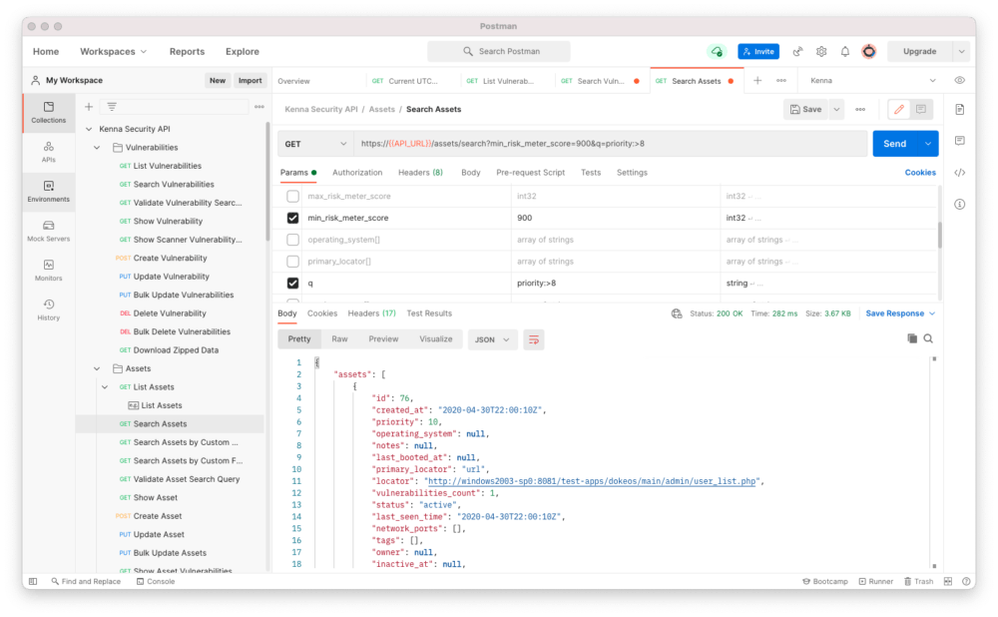The width and height of the screenshot is (998, 617).
Task: Open the comments icon in the right sidebar
Action: 960,141
